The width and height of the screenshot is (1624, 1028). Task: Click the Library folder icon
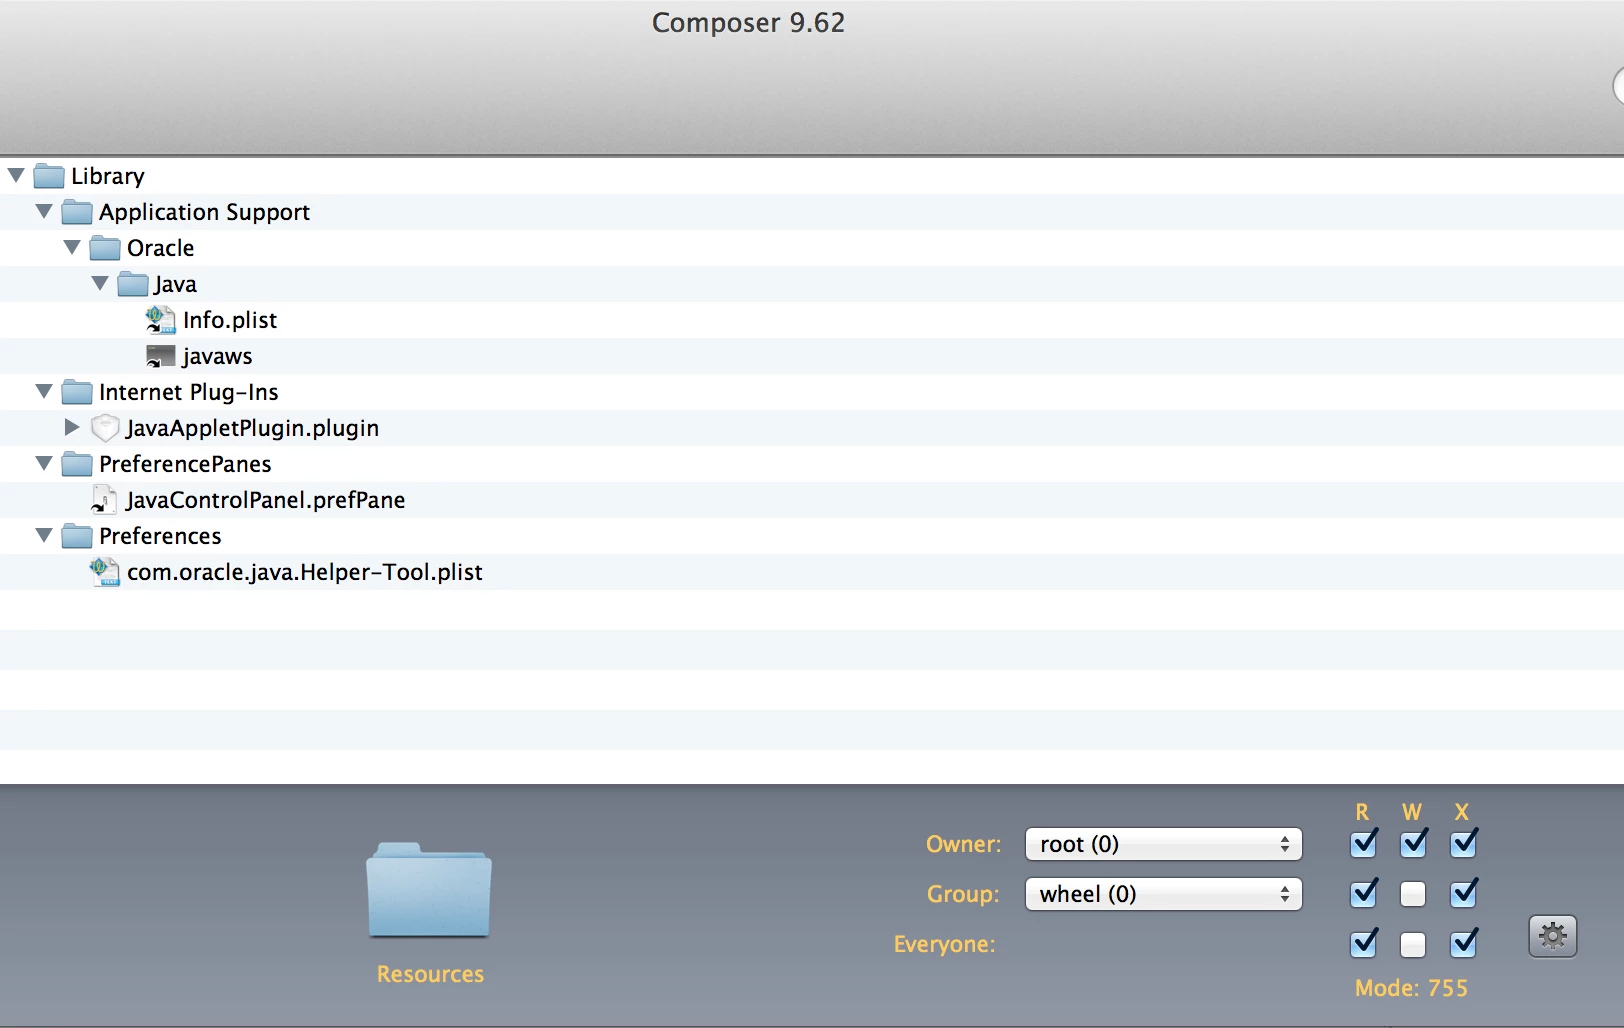pyautogui.click(x=49, y=177)
